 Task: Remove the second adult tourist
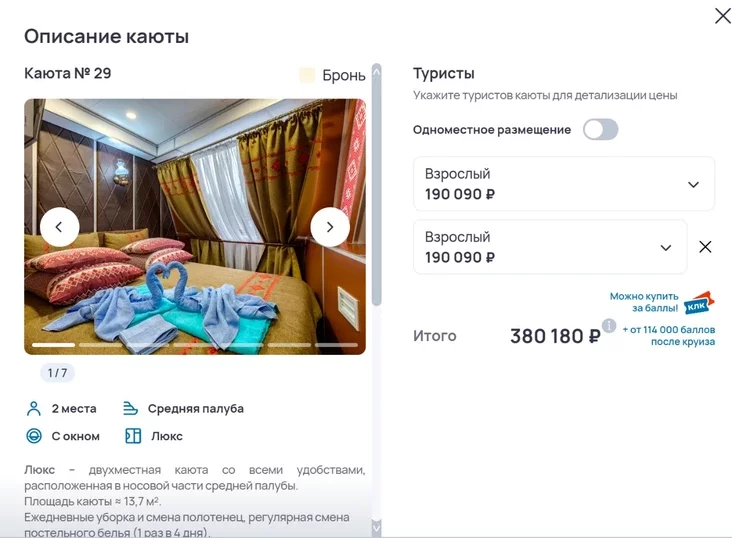coord(705,247)
